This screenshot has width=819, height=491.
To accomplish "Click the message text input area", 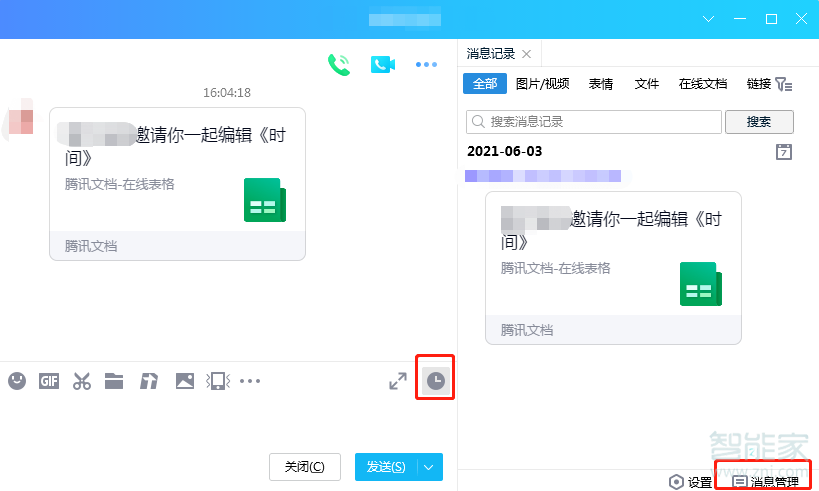I will pyautogui.click(x=228, y=422).
